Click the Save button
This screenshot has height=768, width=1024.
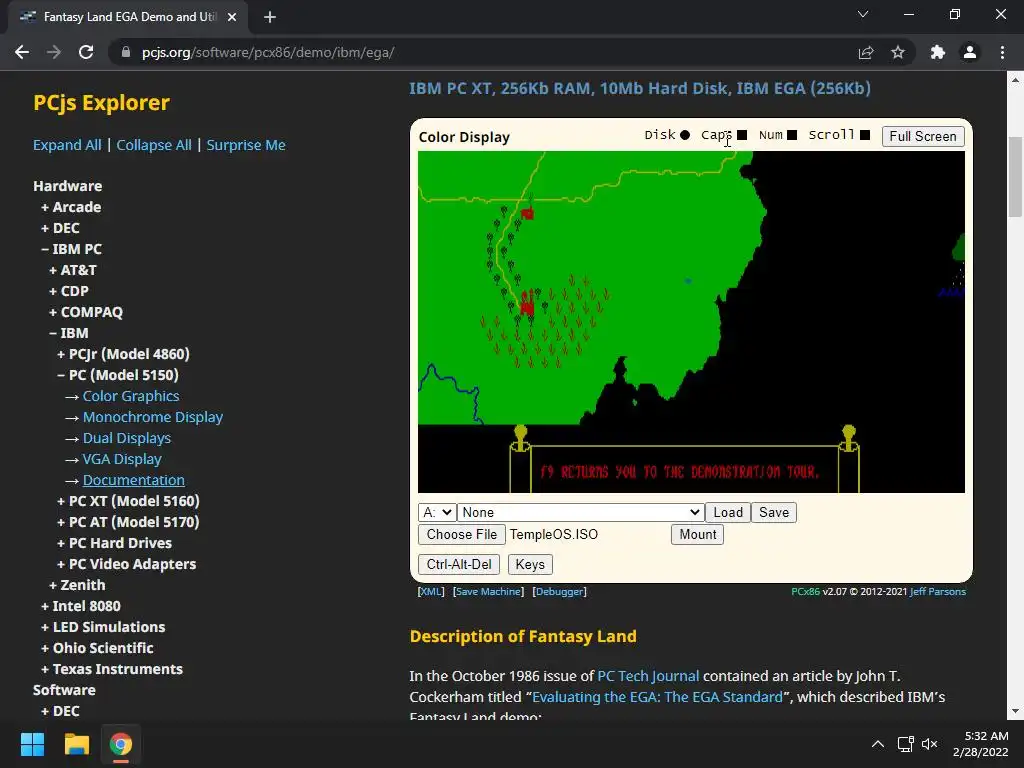pyautogui.click(x=774, y=513)
